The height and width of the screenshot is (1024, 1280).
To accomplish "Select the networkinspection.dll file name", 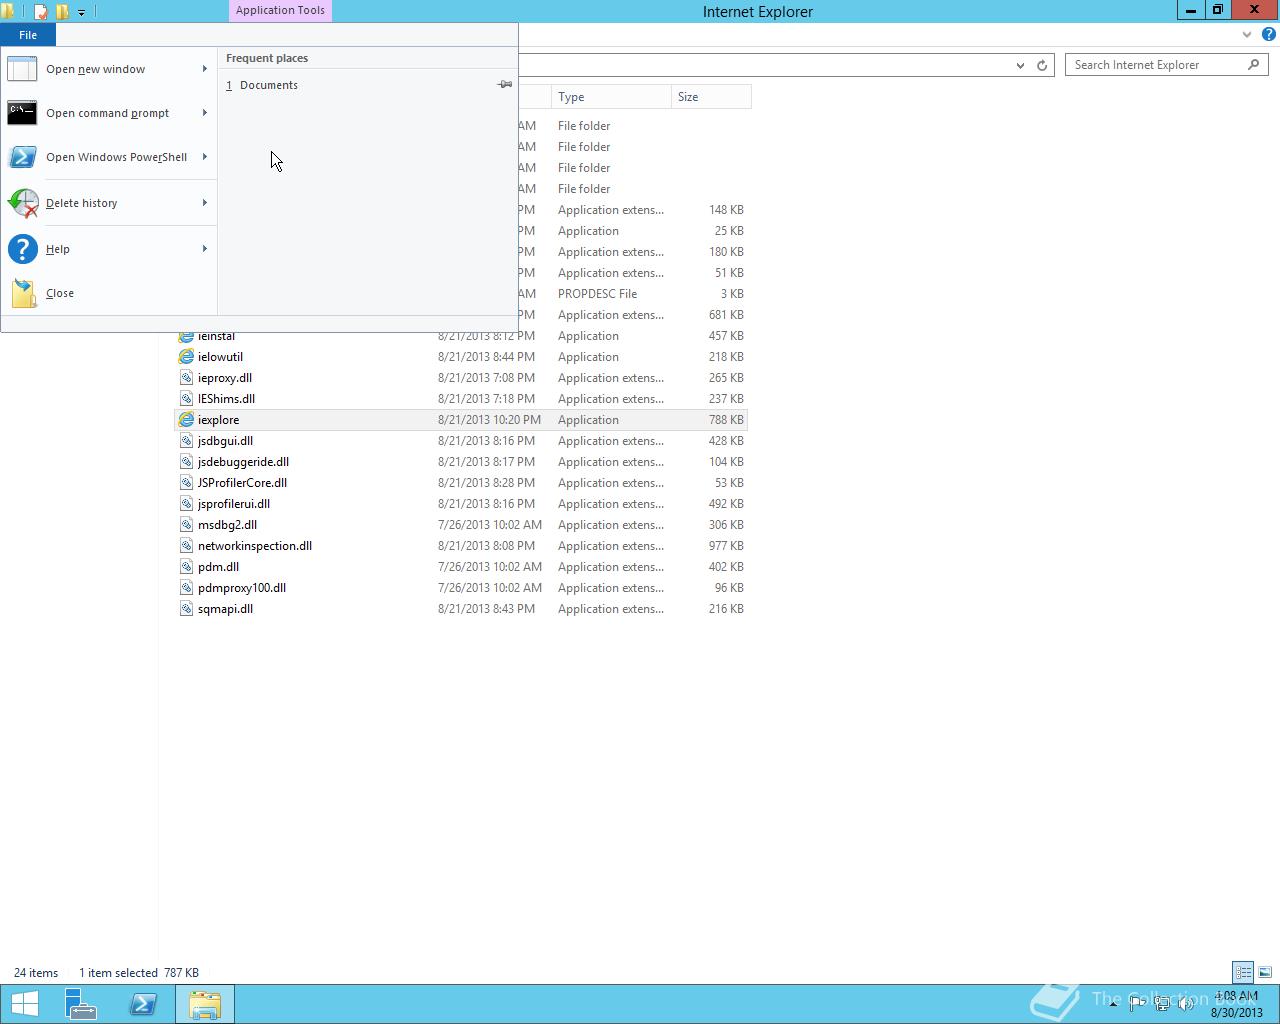I will (x=255, y=546).
